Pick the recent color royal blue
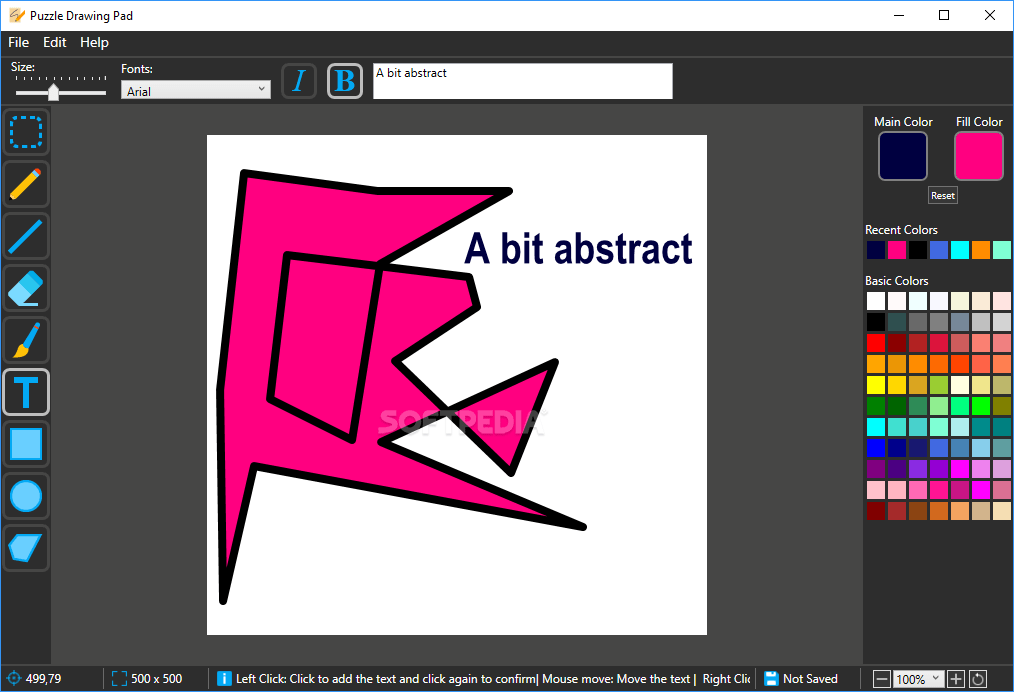 coord(939,250)
